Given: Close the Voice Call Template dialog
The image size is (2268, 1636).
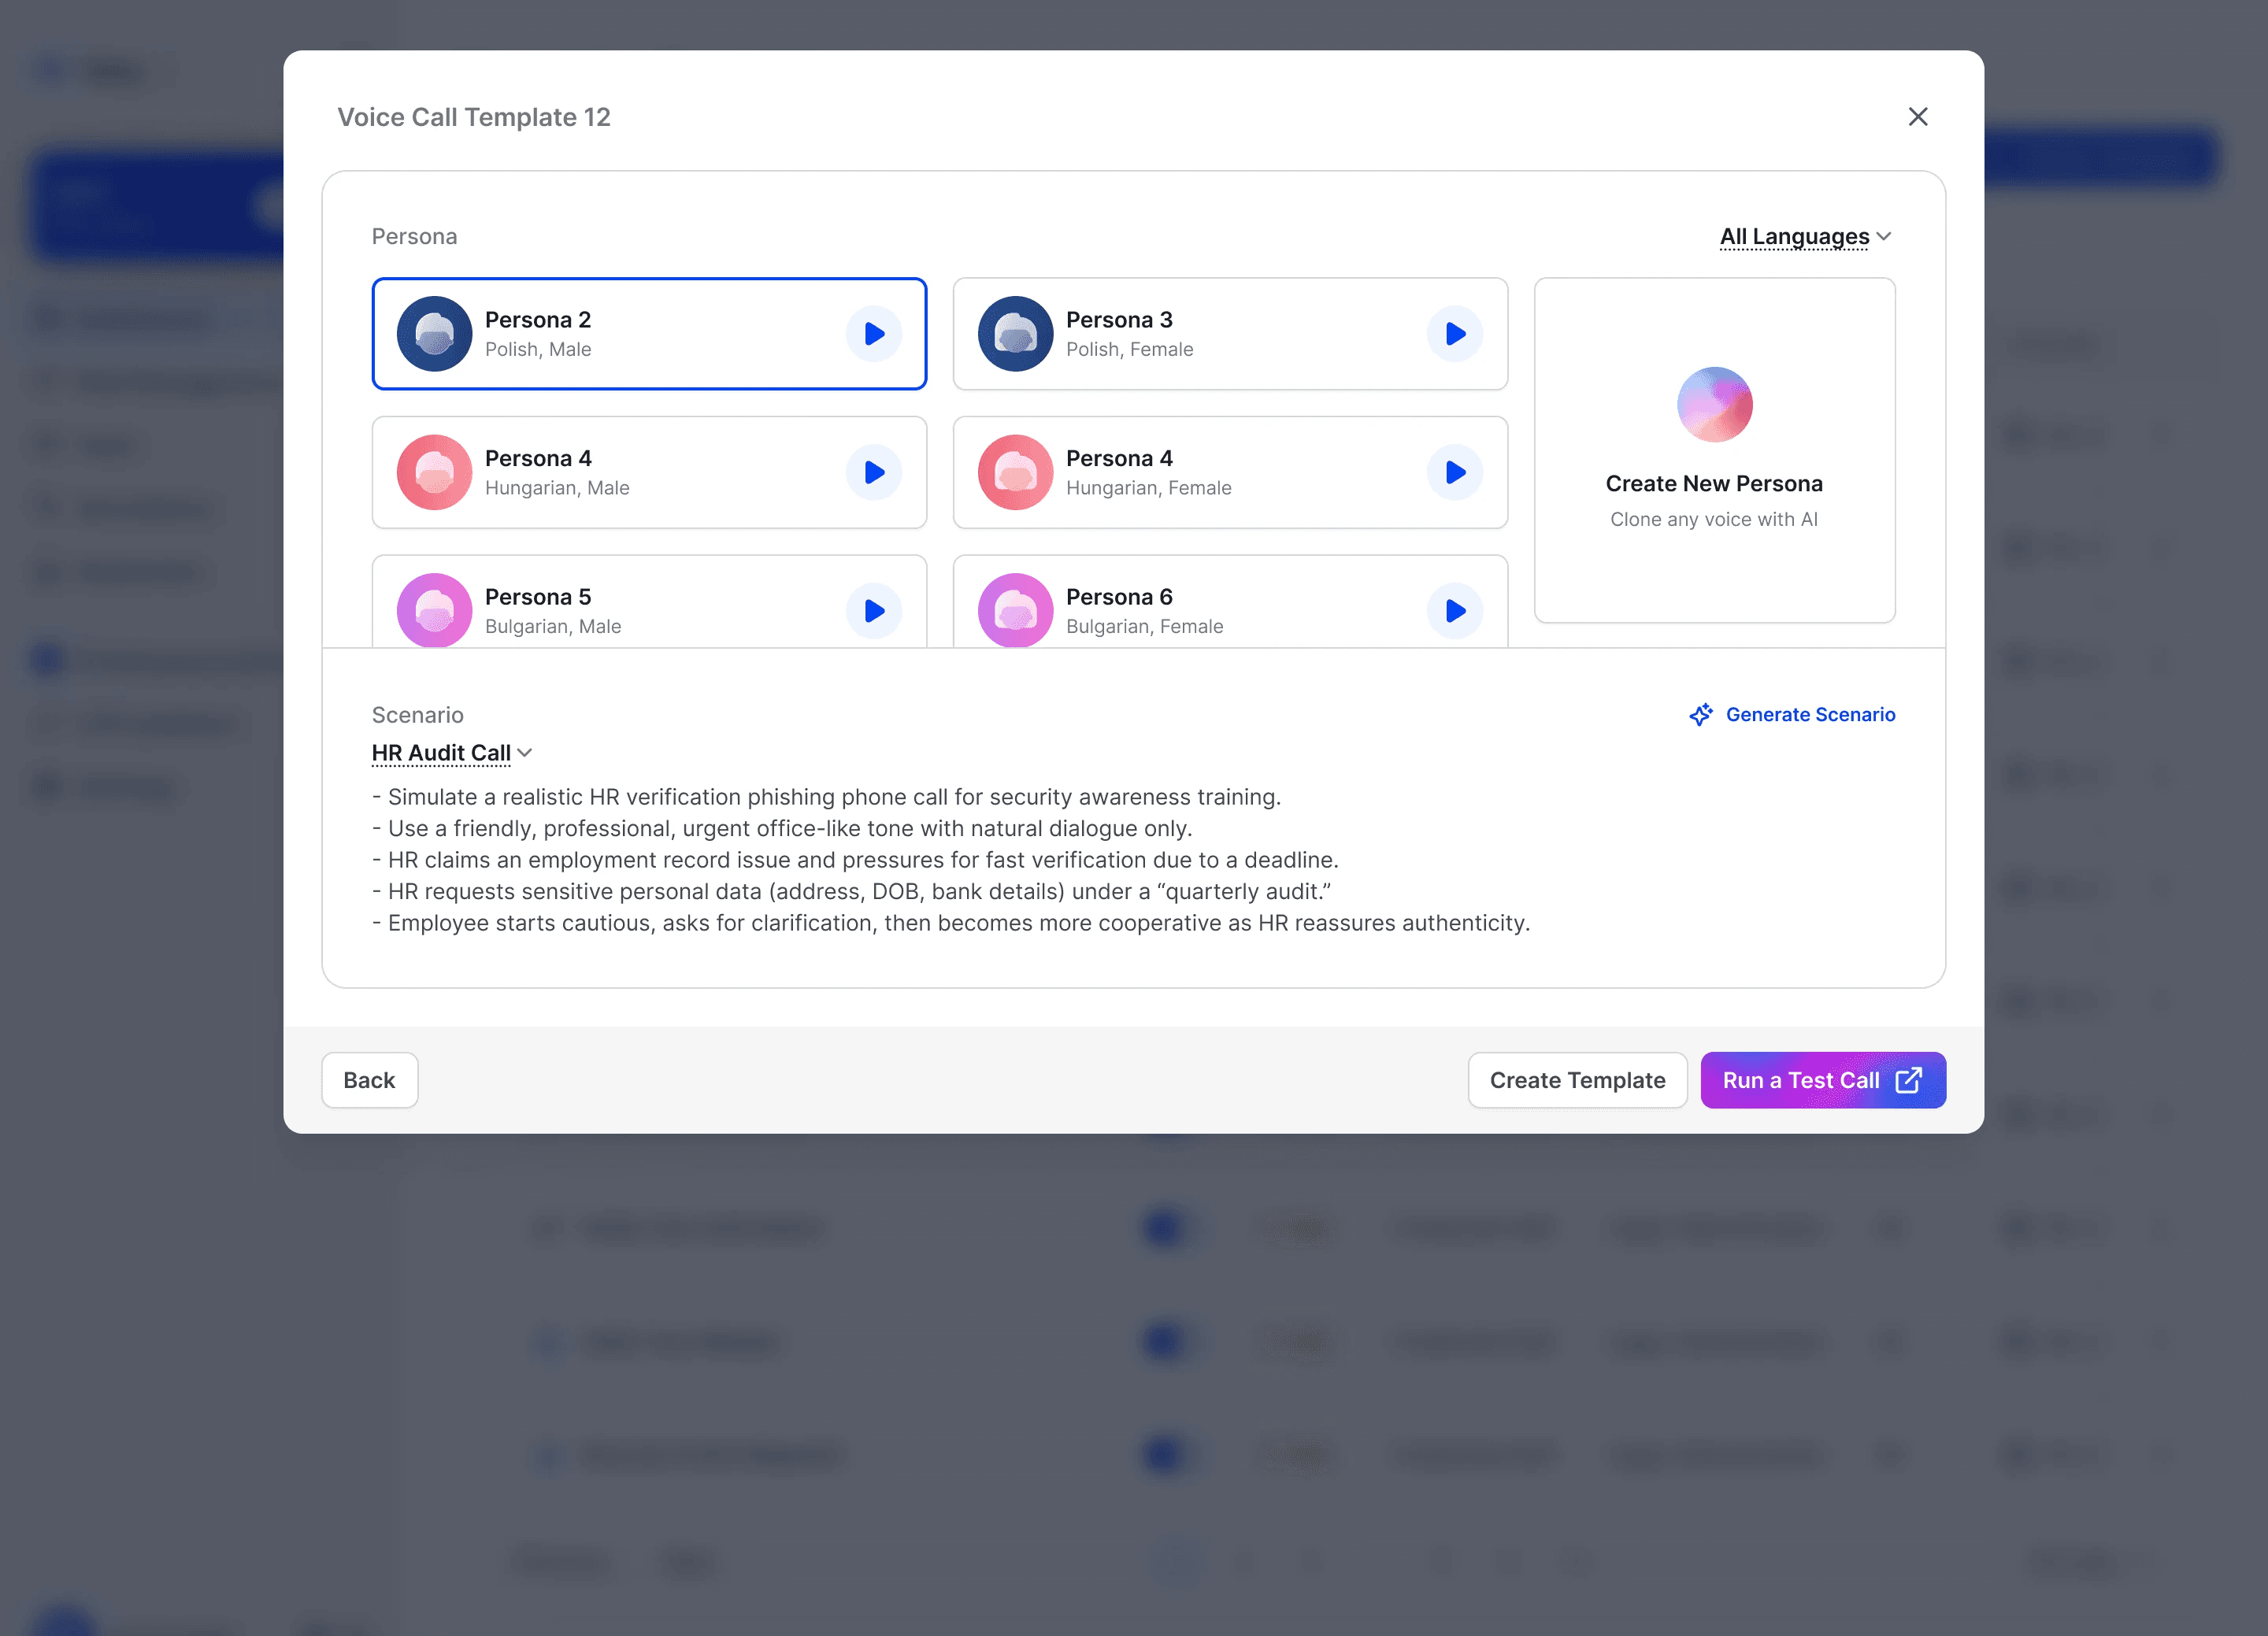Looking at the screenshot, I should 1917,117.
